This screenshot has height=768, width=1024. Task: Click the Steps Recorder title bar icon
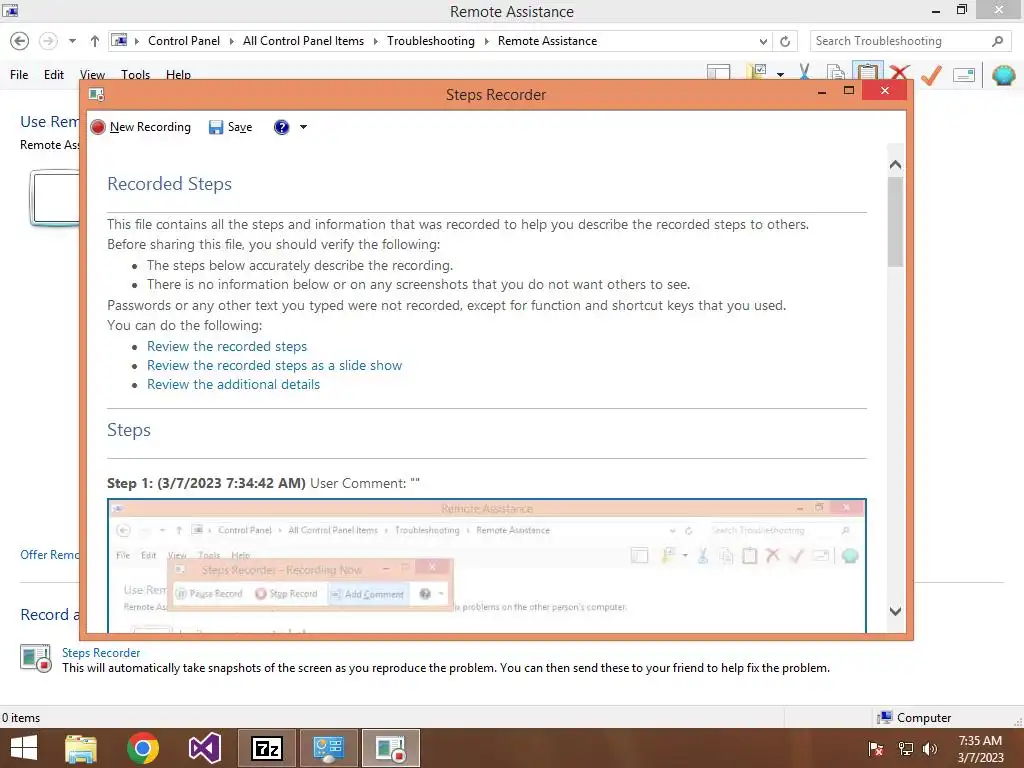[97, 95]
